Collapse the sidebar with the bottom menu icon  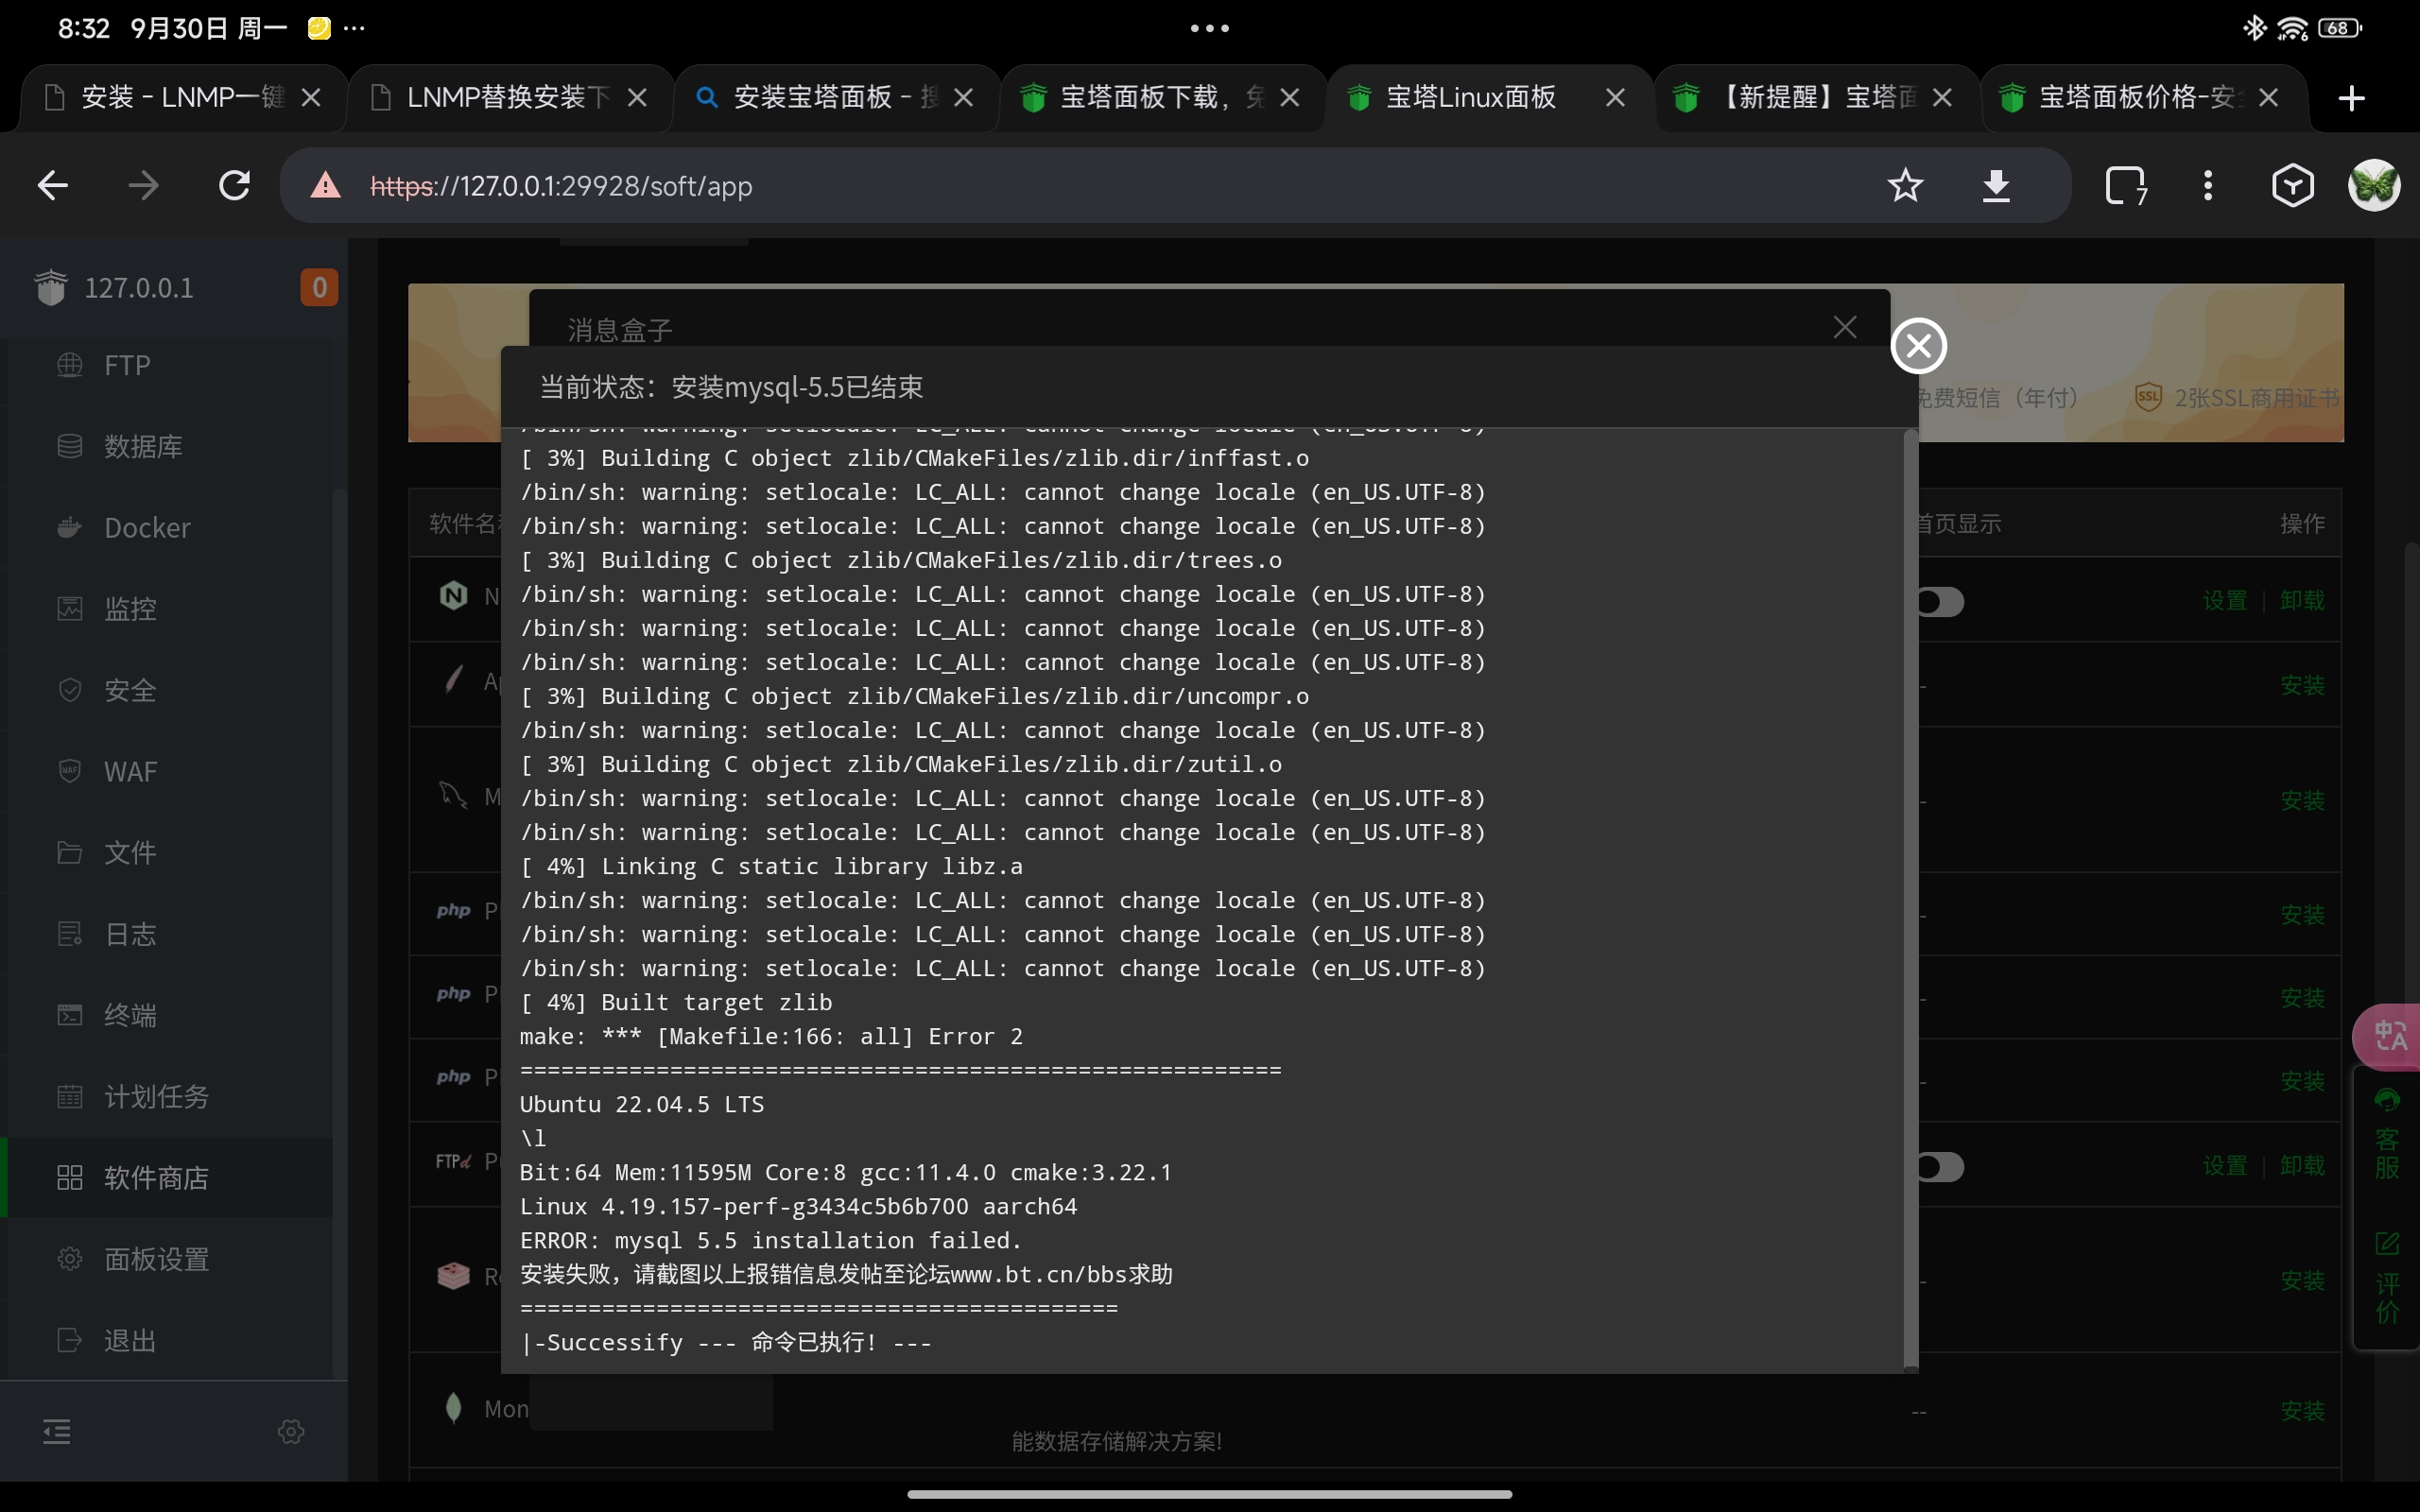[57, 1431]
